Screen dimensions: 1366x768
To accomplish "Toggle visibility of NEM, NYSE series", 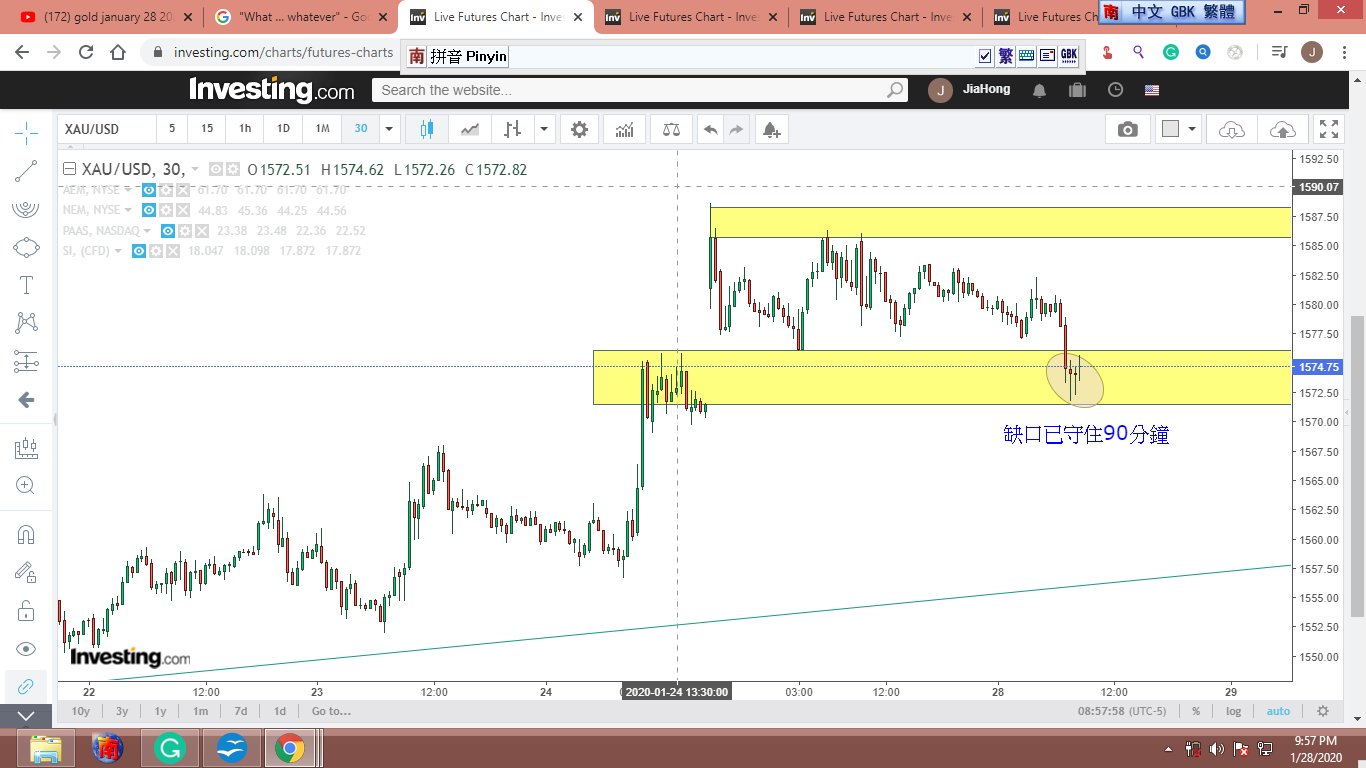I will click(149, 210).
